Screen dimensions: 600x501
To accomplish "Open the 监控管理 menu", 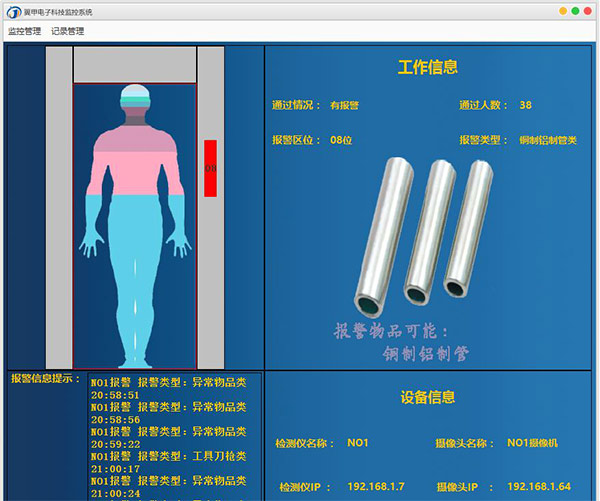I will pos(24,31).
